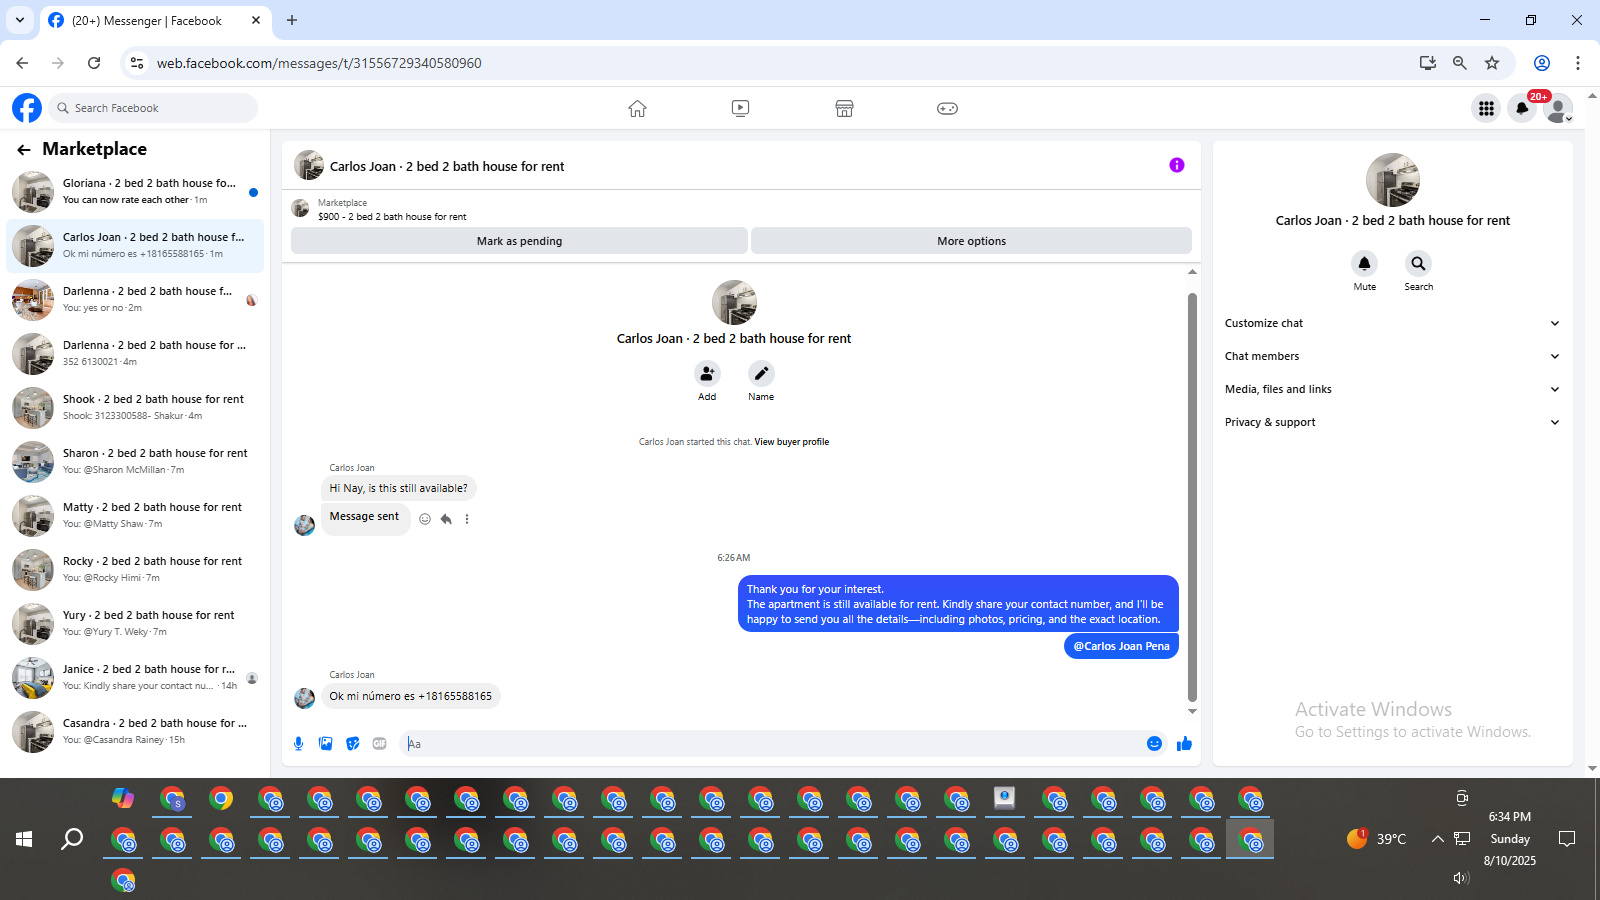Screen dimensions: 1600x900
Task: Click More options button
Action: pos(971,241)
